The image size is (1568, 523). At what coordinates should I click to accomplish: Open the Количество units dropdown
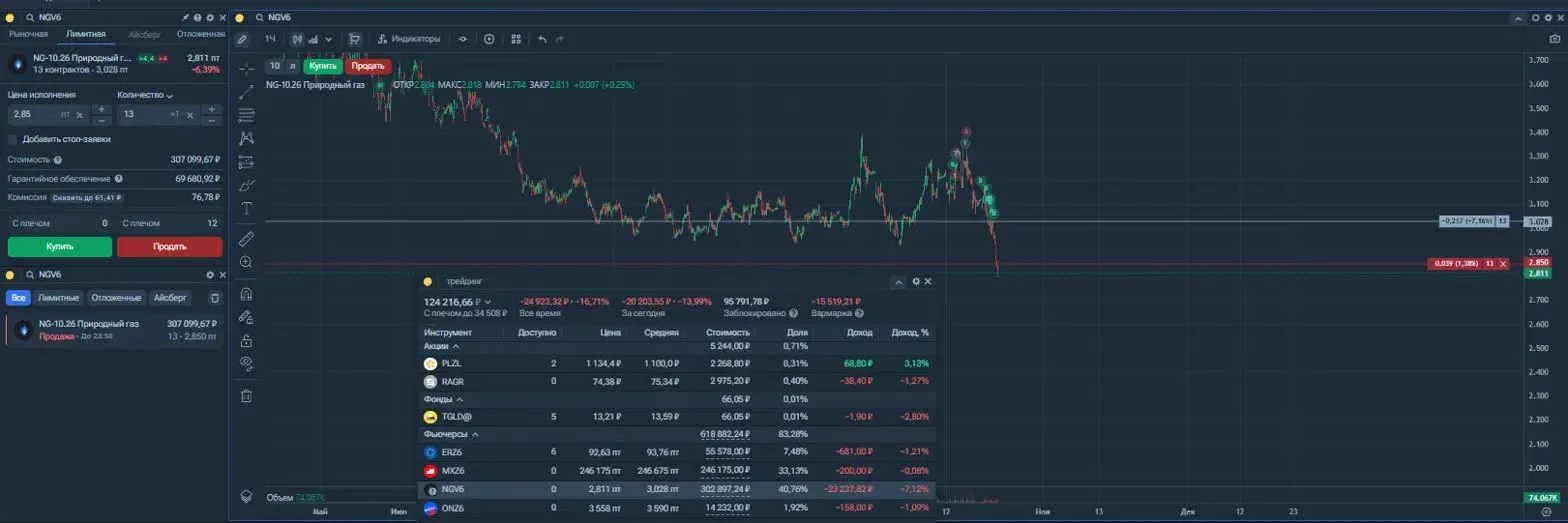coord(145,95)
